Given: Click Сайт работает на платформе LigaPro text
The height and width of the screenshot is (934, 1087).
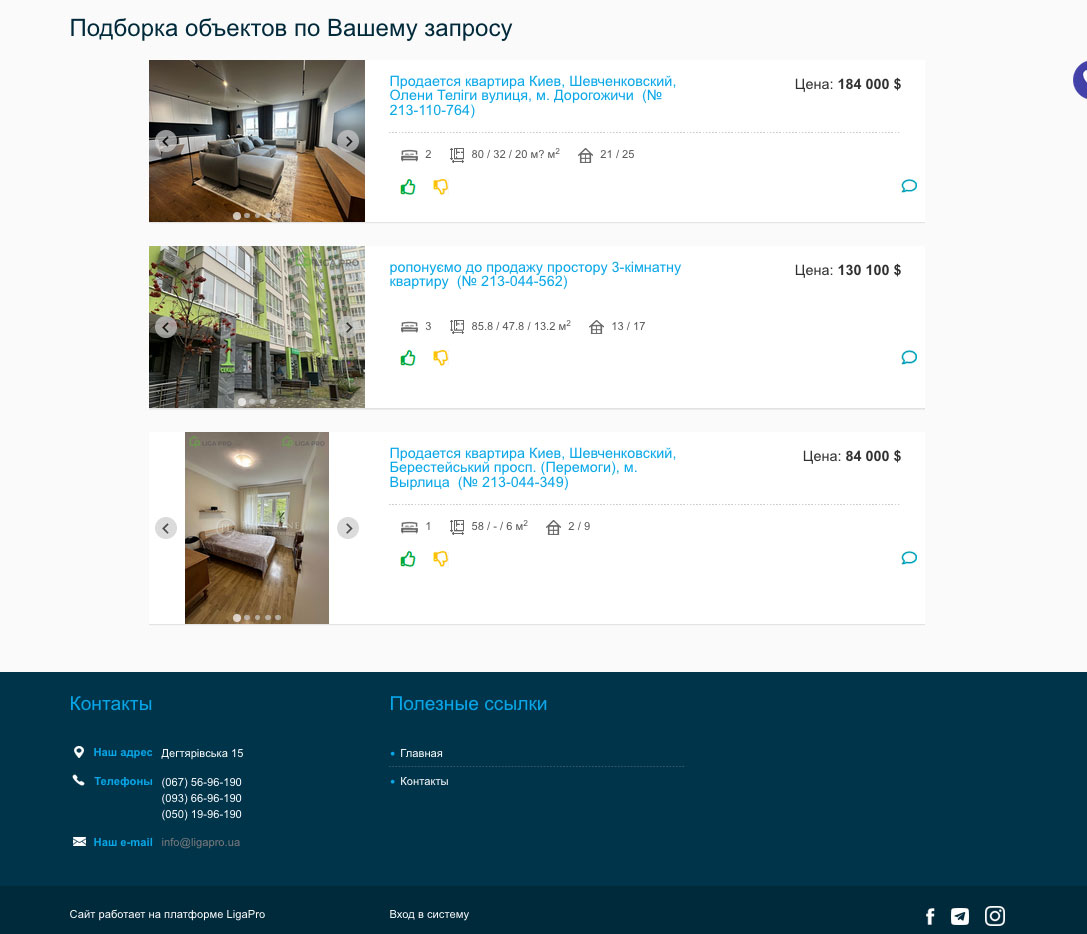Looking at the screenshot, I should click(x=167, y=914).
